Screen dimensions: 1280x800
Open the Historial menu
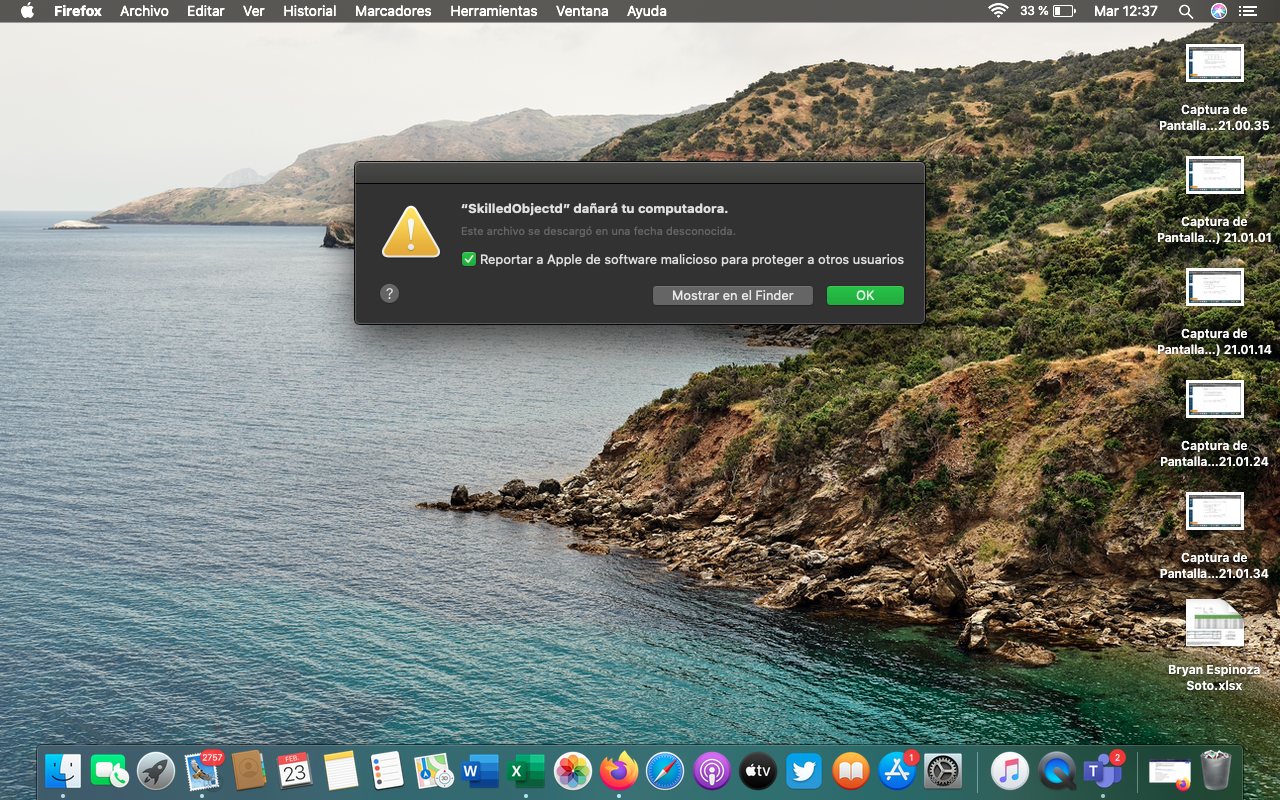pos(310,11)
